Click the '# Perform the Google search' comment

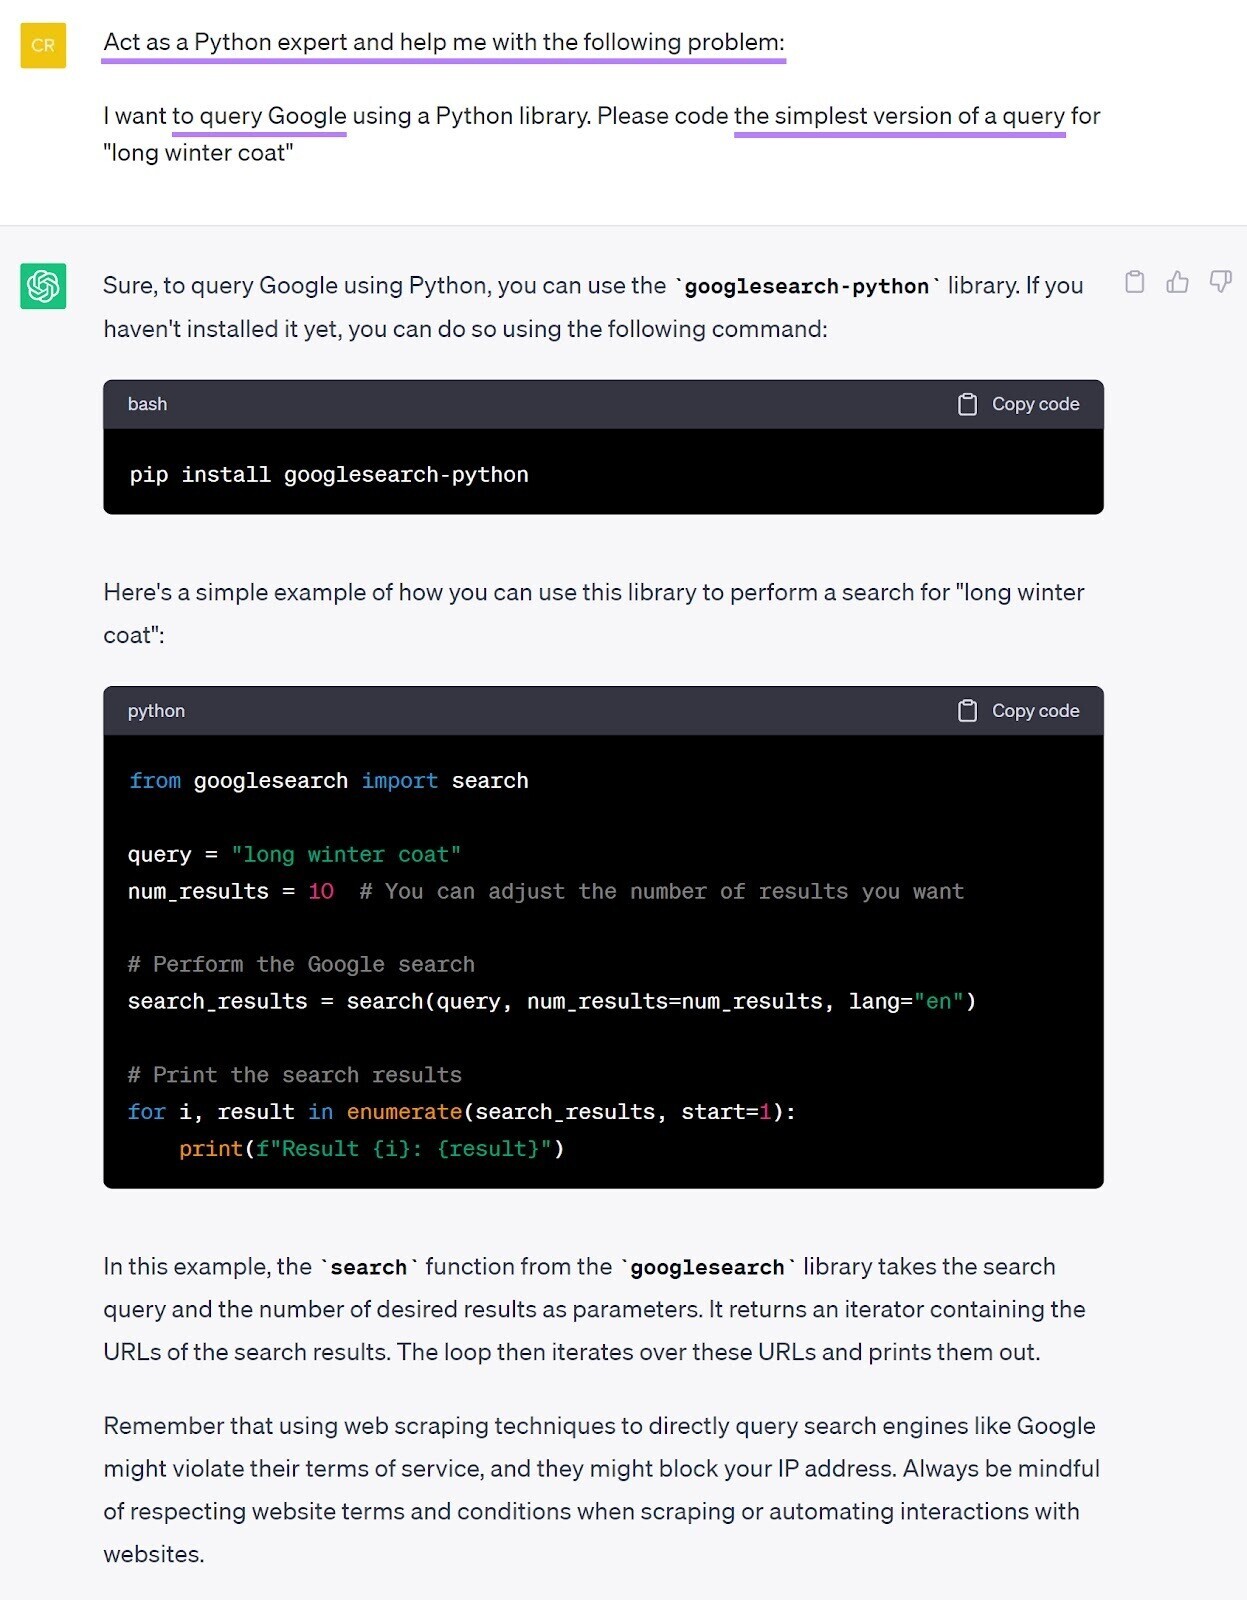pyautogui.click(x=301, y=965)
